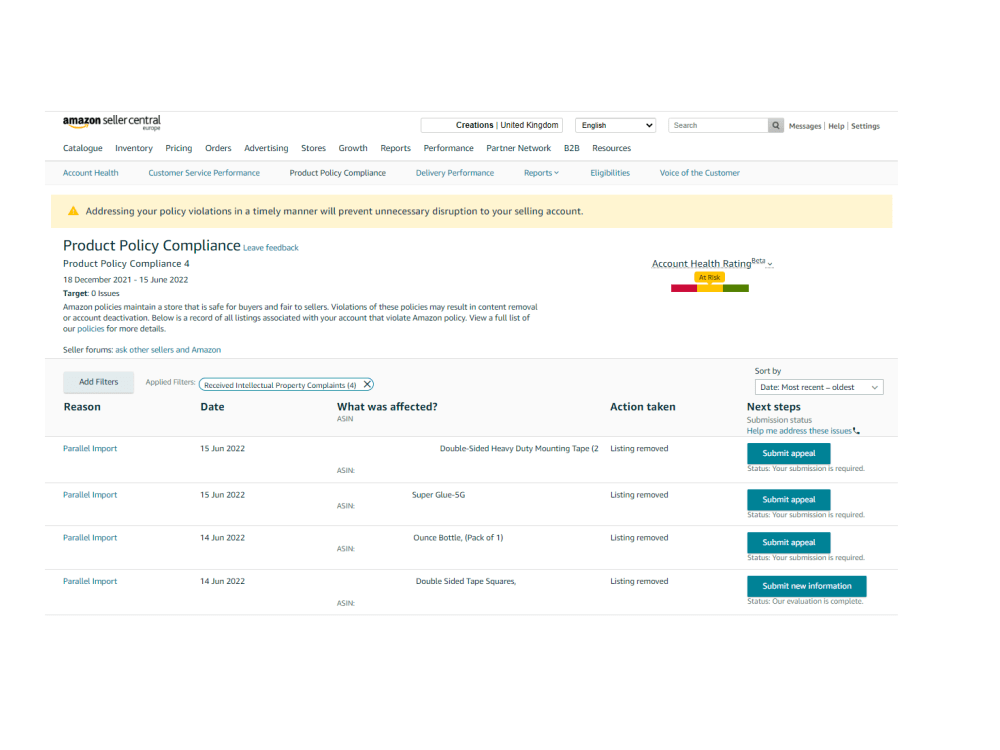
Task: Click 'Double-Sided Heavy Duty Mounting Tape' text
Action: 519,449
